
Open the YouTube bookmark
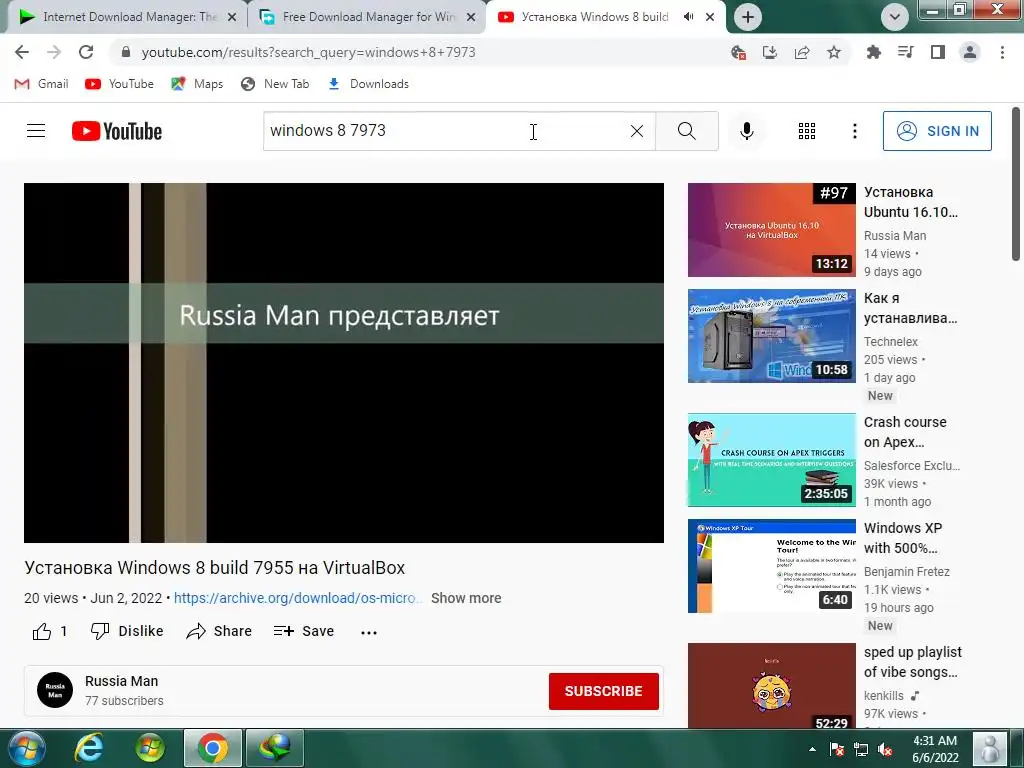click(x=120, y=84)
